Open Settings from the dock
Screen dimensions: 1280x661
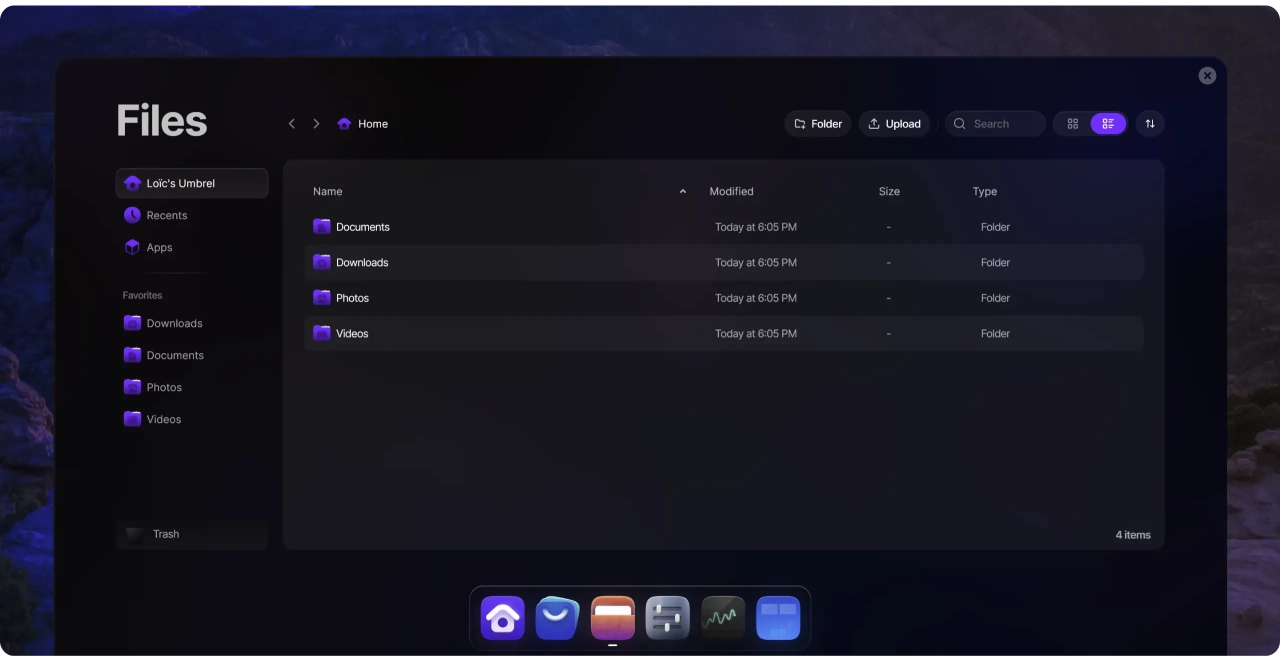click(667, 618)
